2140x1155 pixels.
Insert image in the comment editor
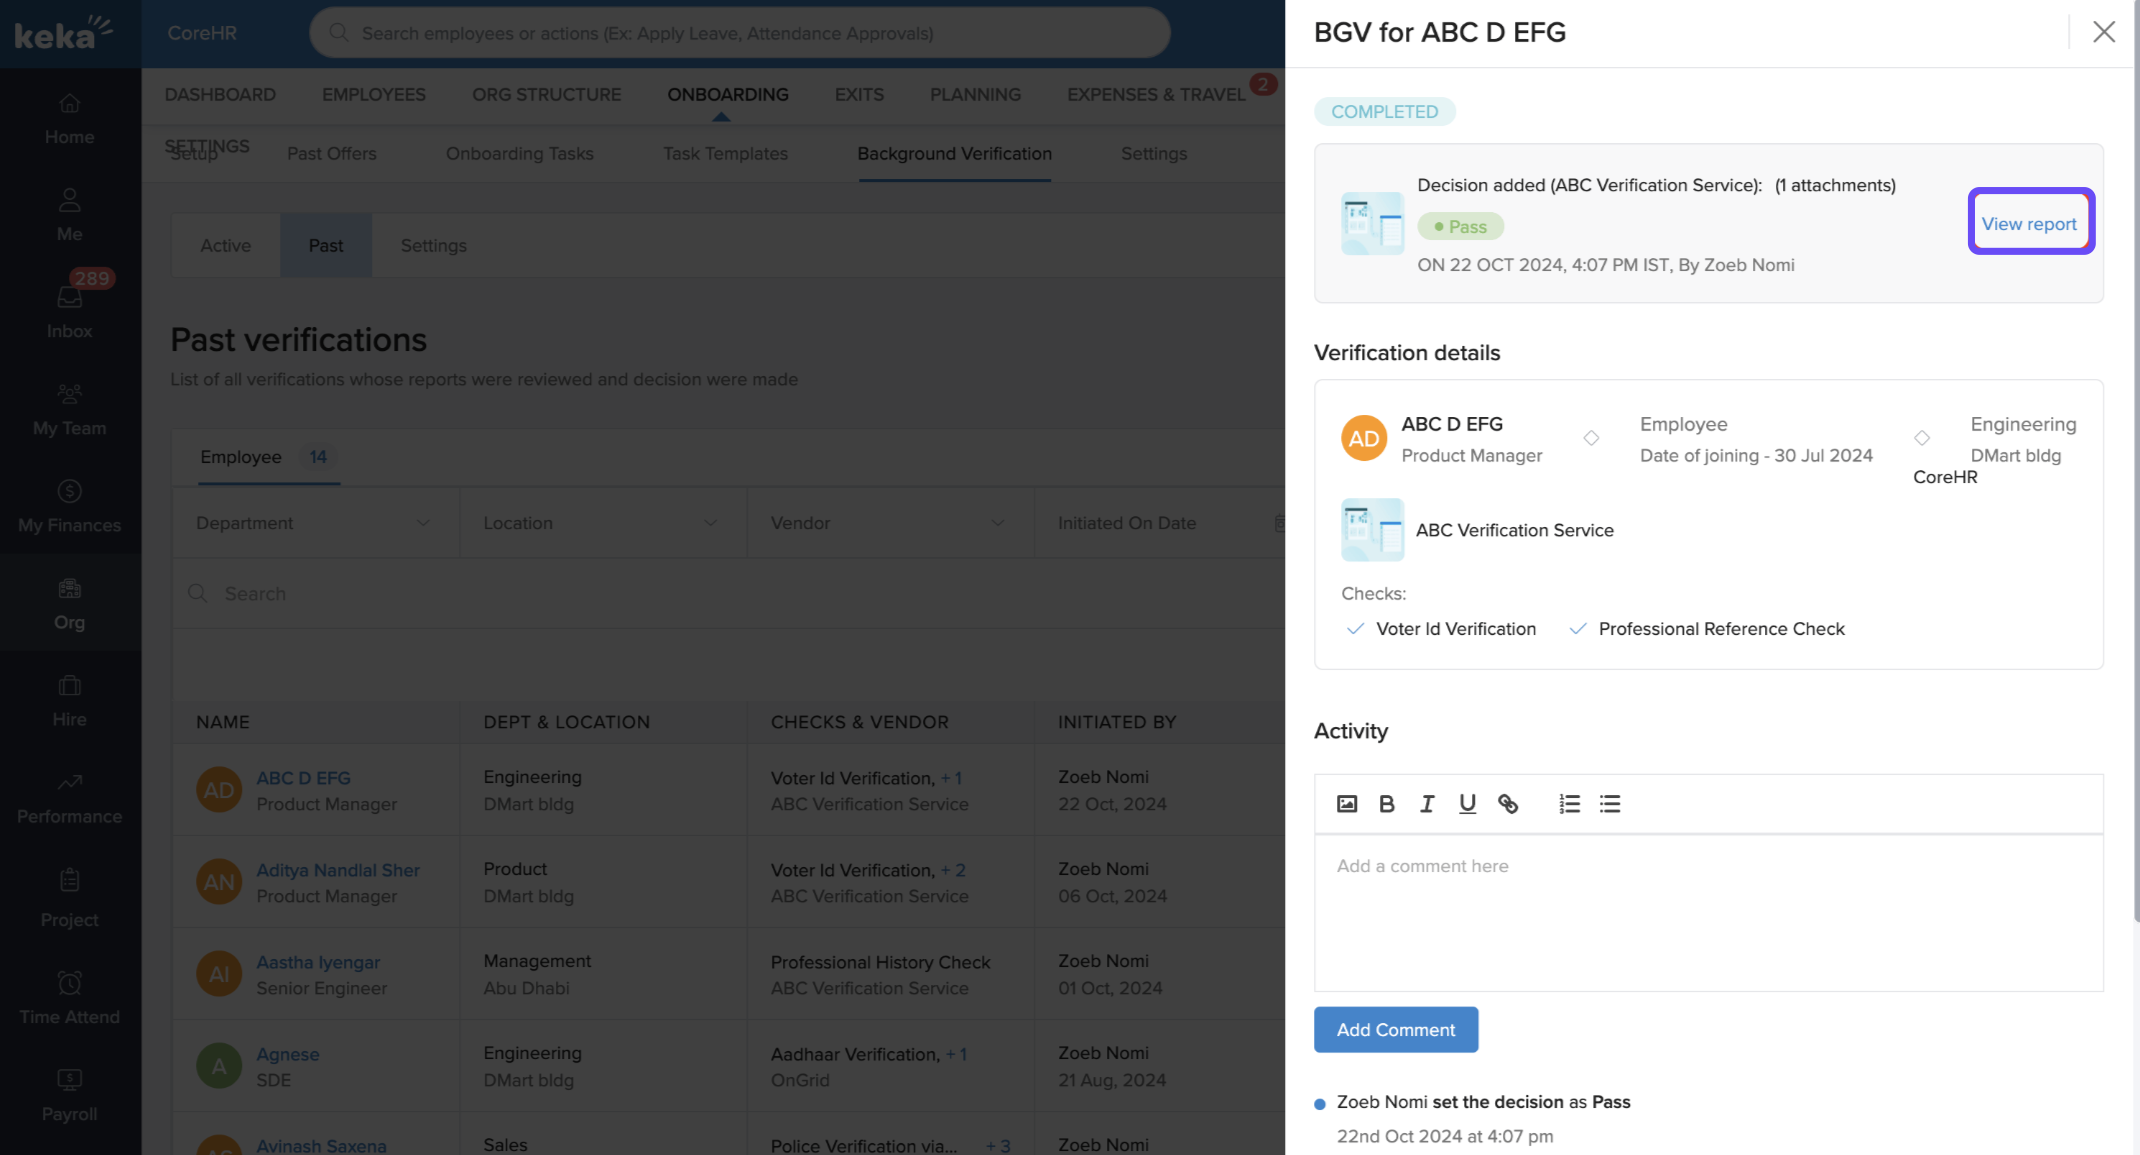click(x=1347, y=804)
